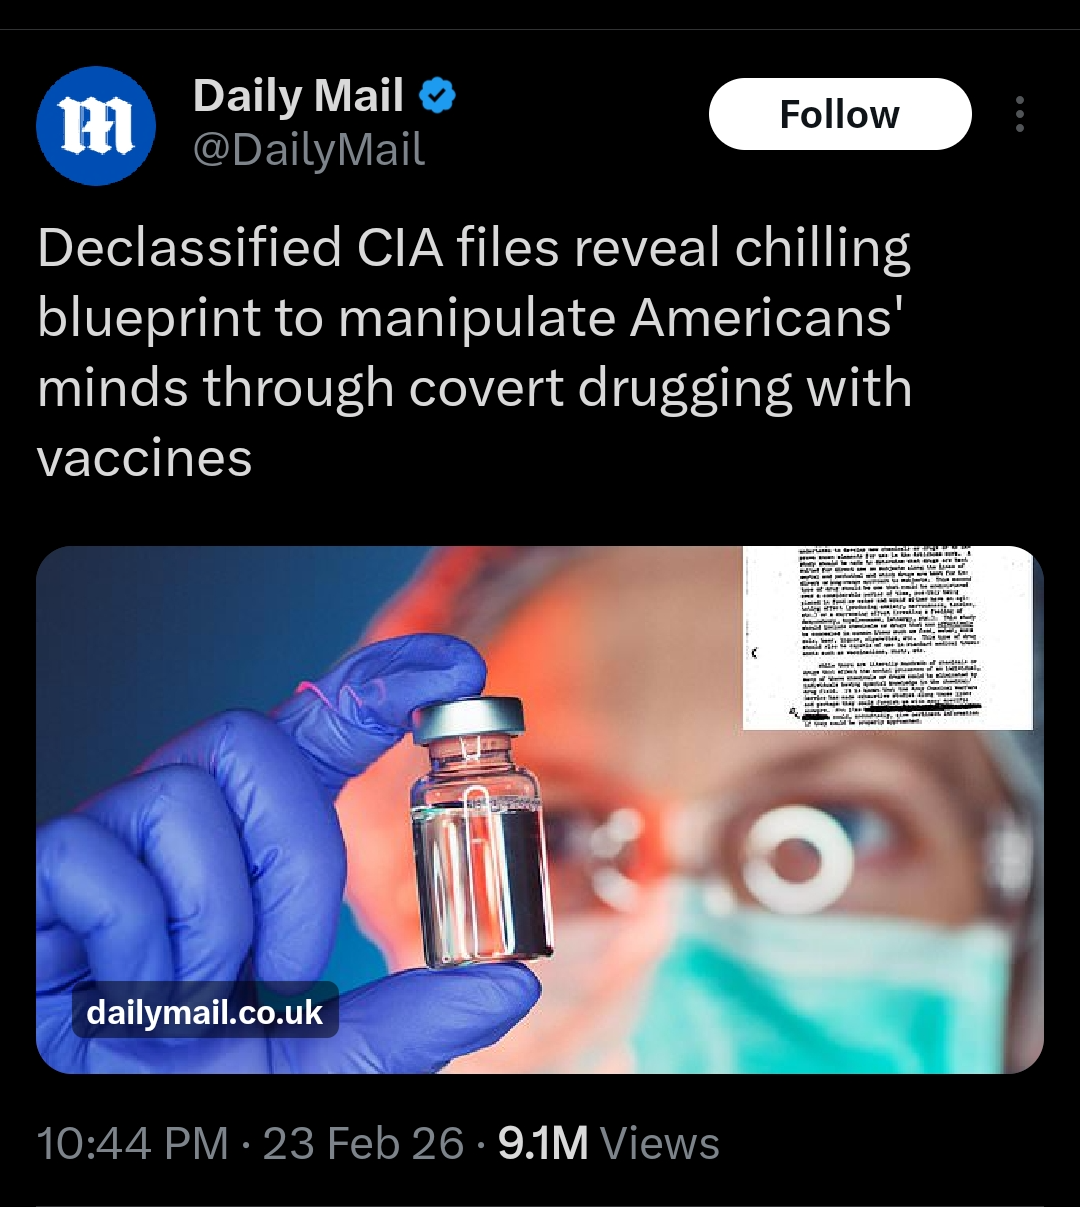This screenshot has height=1207, width=1080.
Task: Click the dailymail.co.uk domain label
Action: coord(205,1012)
